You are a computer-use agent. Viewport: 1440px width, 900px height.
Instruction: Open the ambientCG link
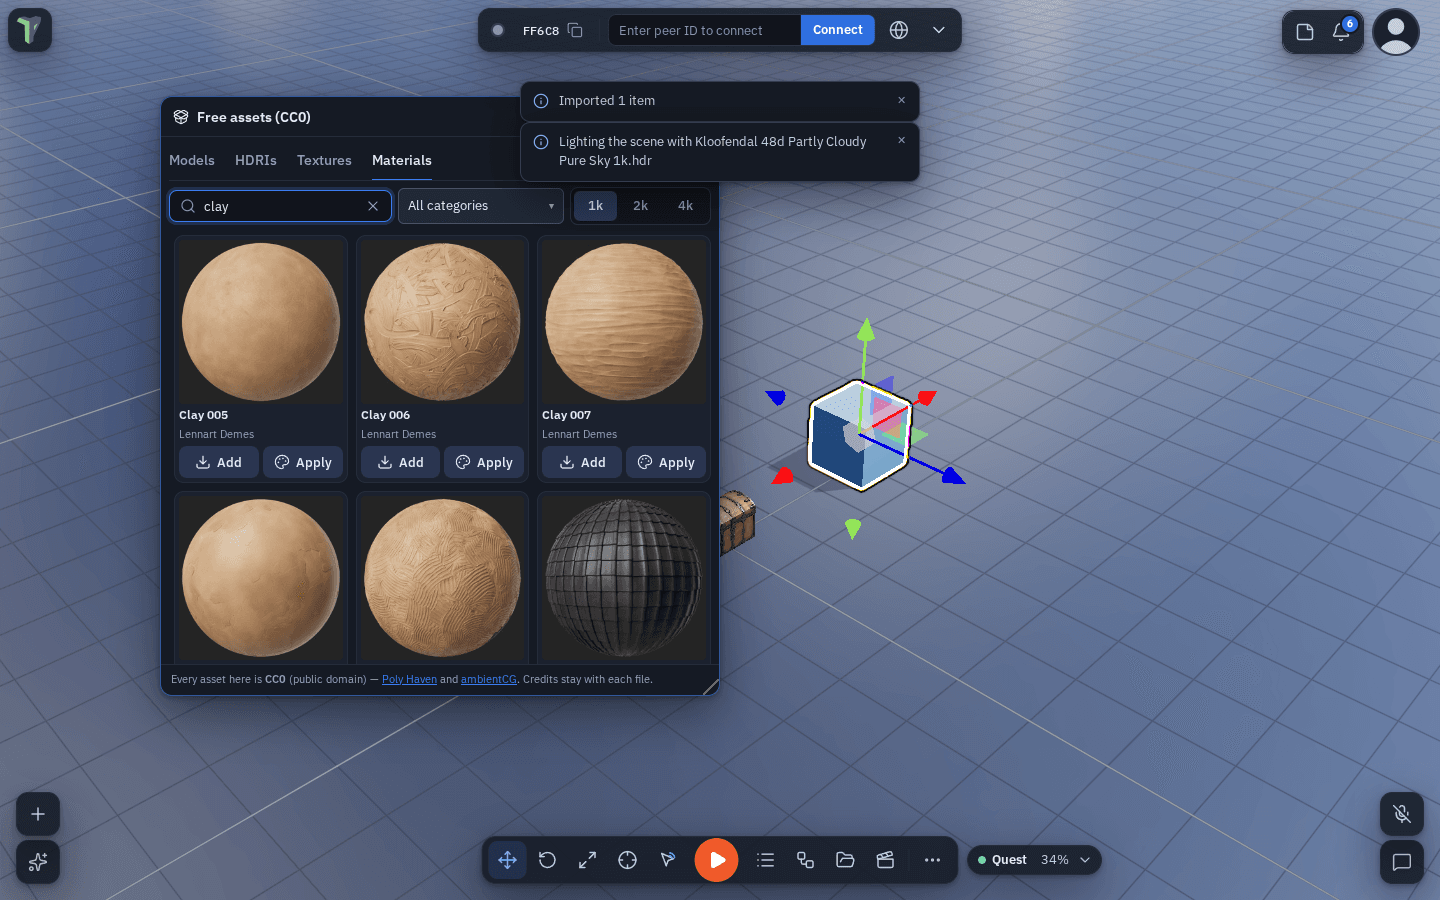(489, 679)
